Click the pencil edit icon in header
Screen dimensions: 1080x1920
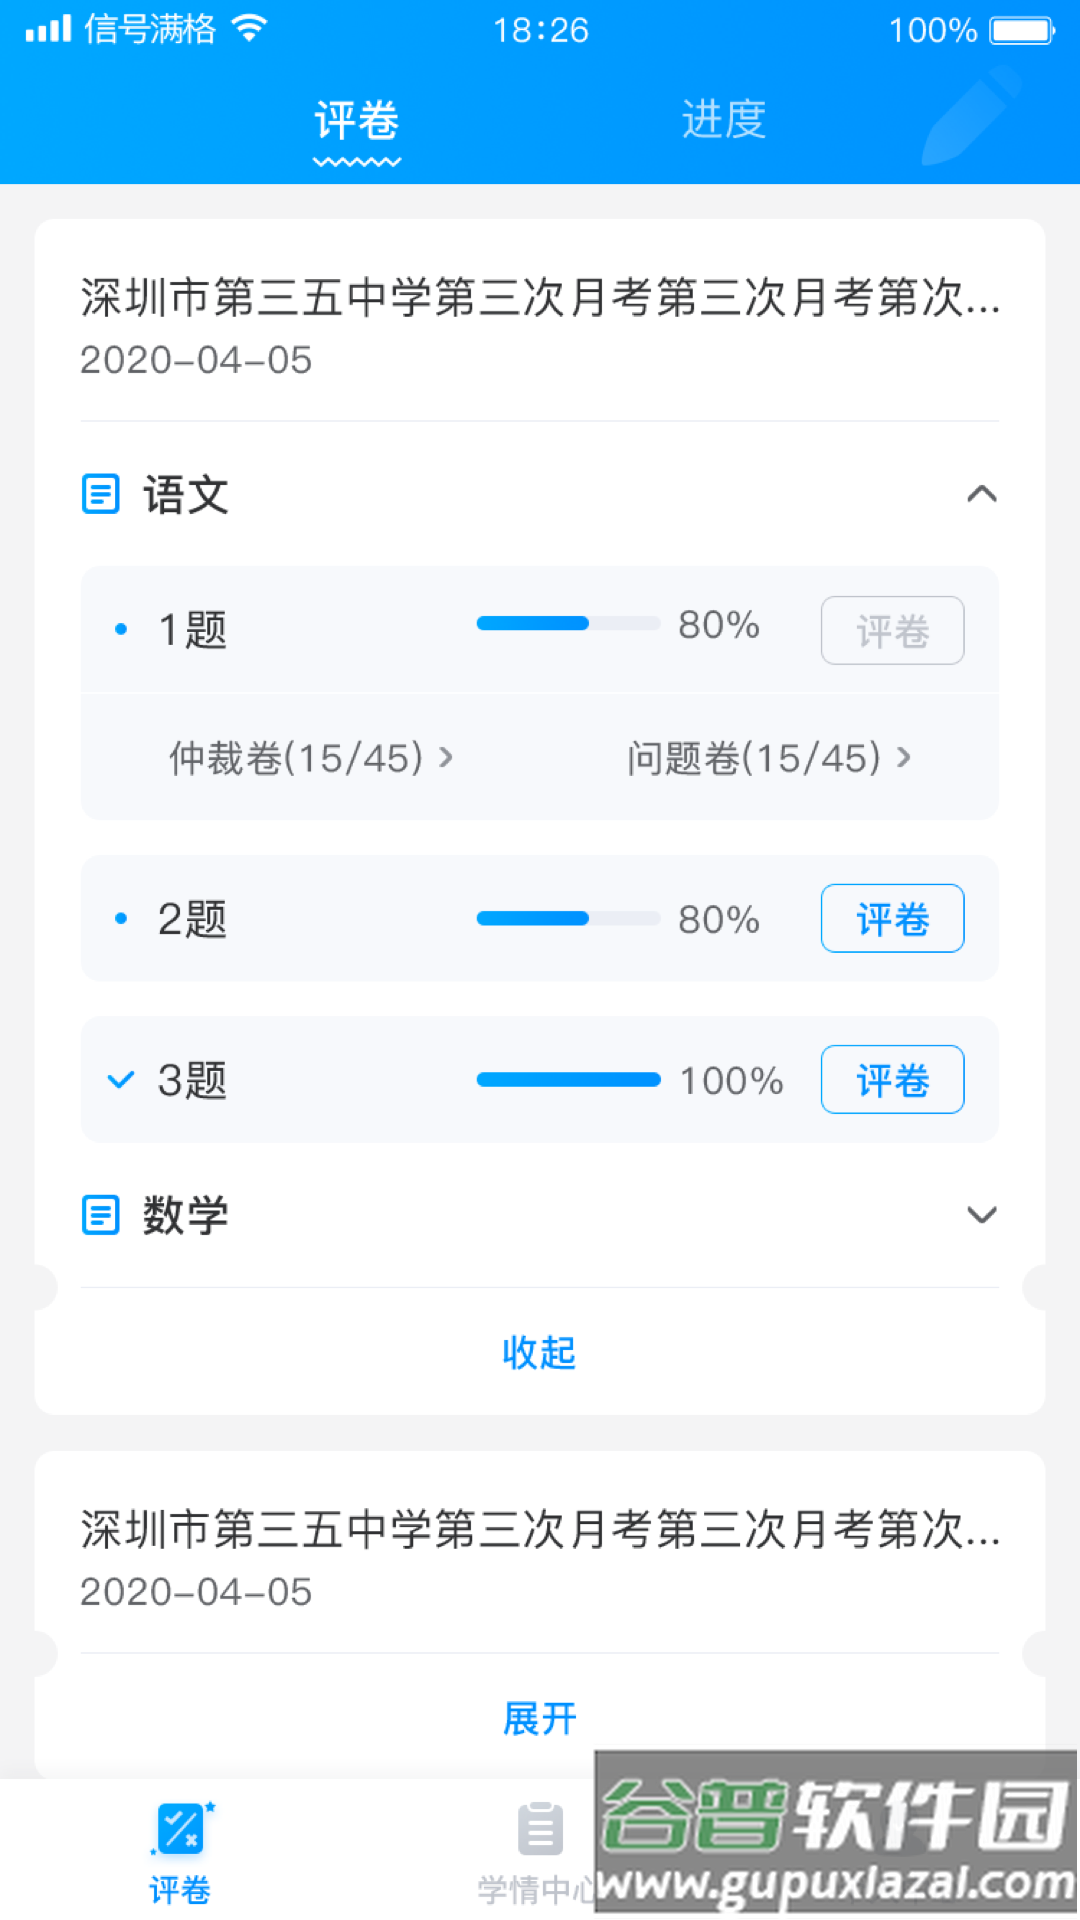[968, 120]
